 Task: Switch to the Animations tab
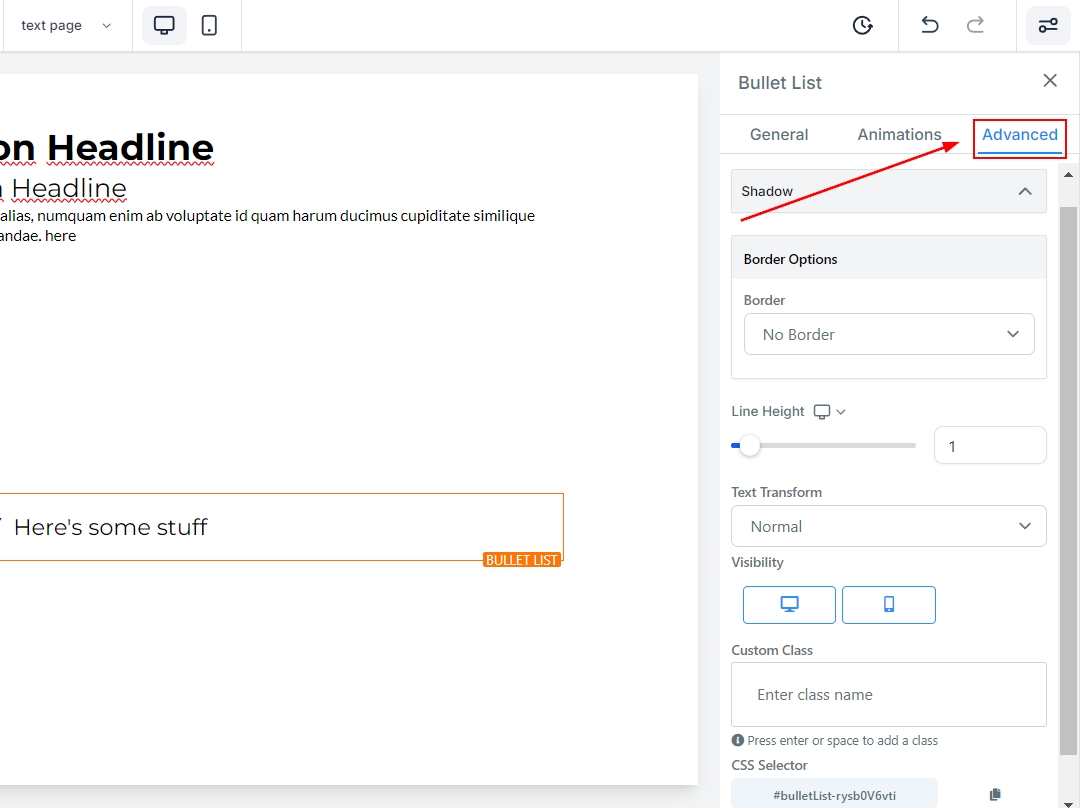click(899, 135)
